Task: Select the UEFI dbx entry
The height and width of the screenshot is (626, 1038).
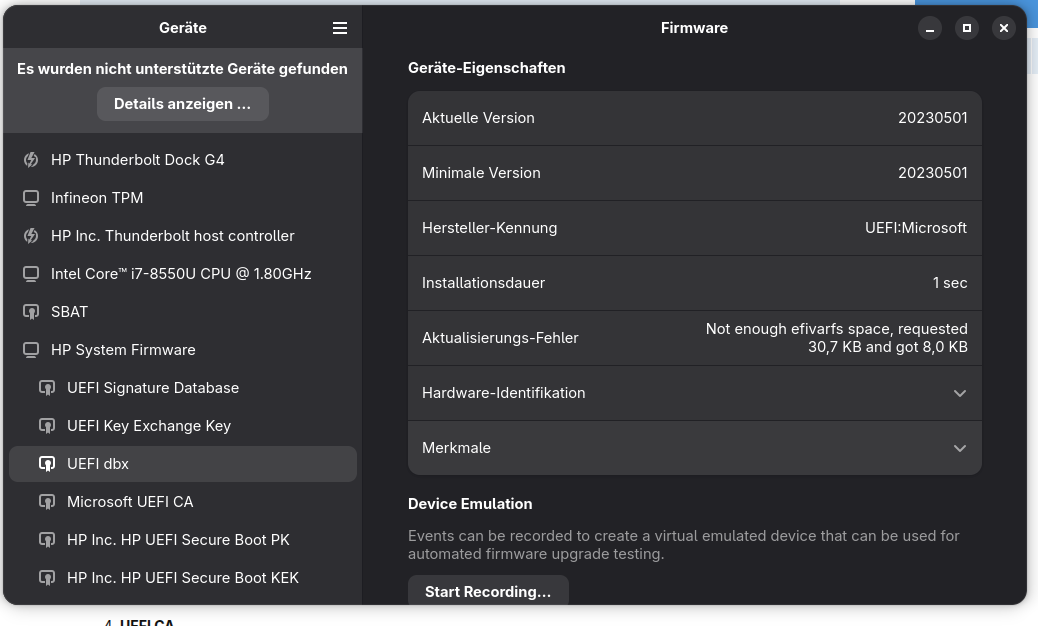Action: [98, 464]
